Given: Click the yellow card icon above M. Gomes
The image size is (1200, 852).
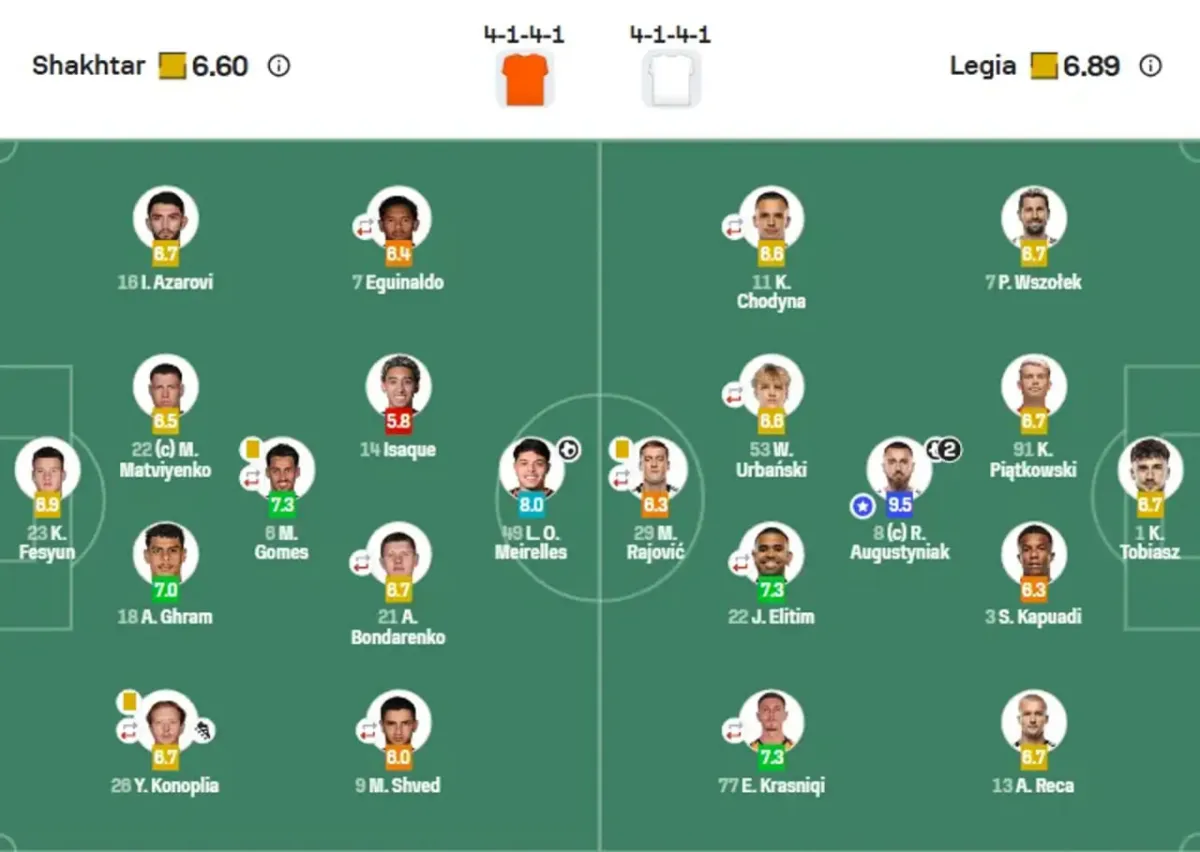Looking at the screenshot, I should pyautogui.click(x=252, y=449).
